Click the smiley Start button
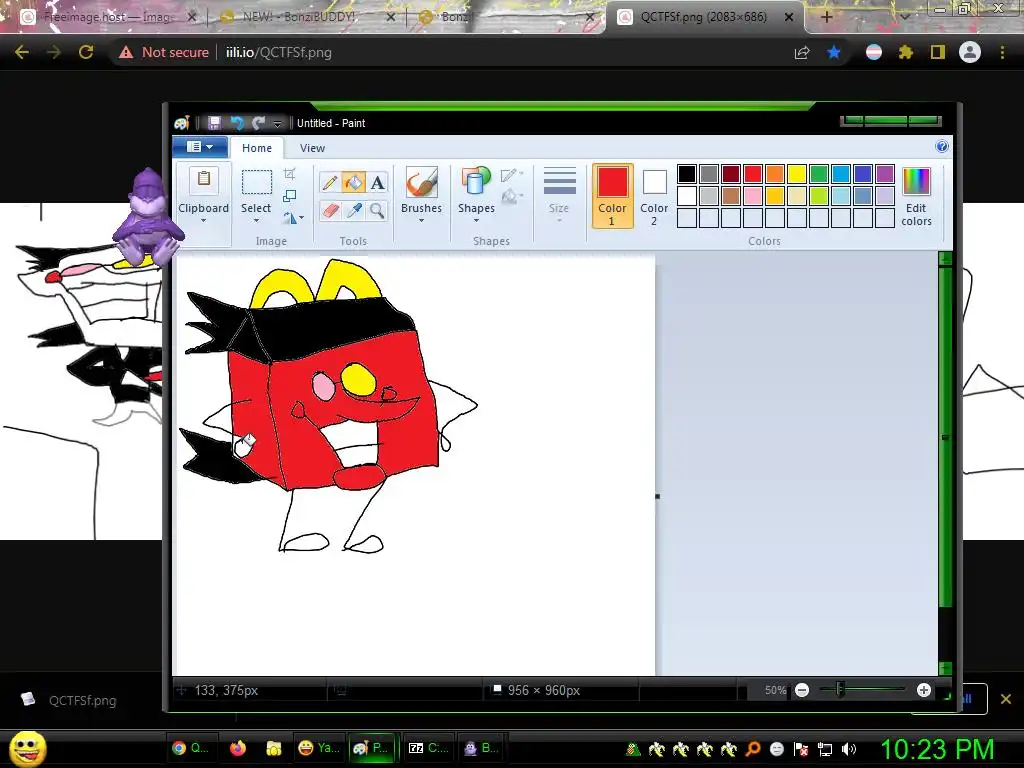This screenshot has width=1024, height=768. pyautogui.click(x=27, y=748)
